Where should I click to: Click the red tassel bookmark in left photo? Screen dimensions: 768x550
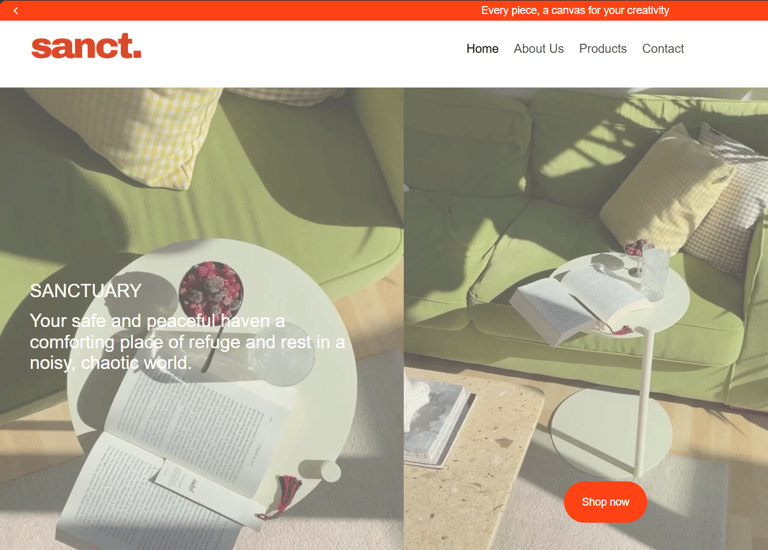(283, 496)
